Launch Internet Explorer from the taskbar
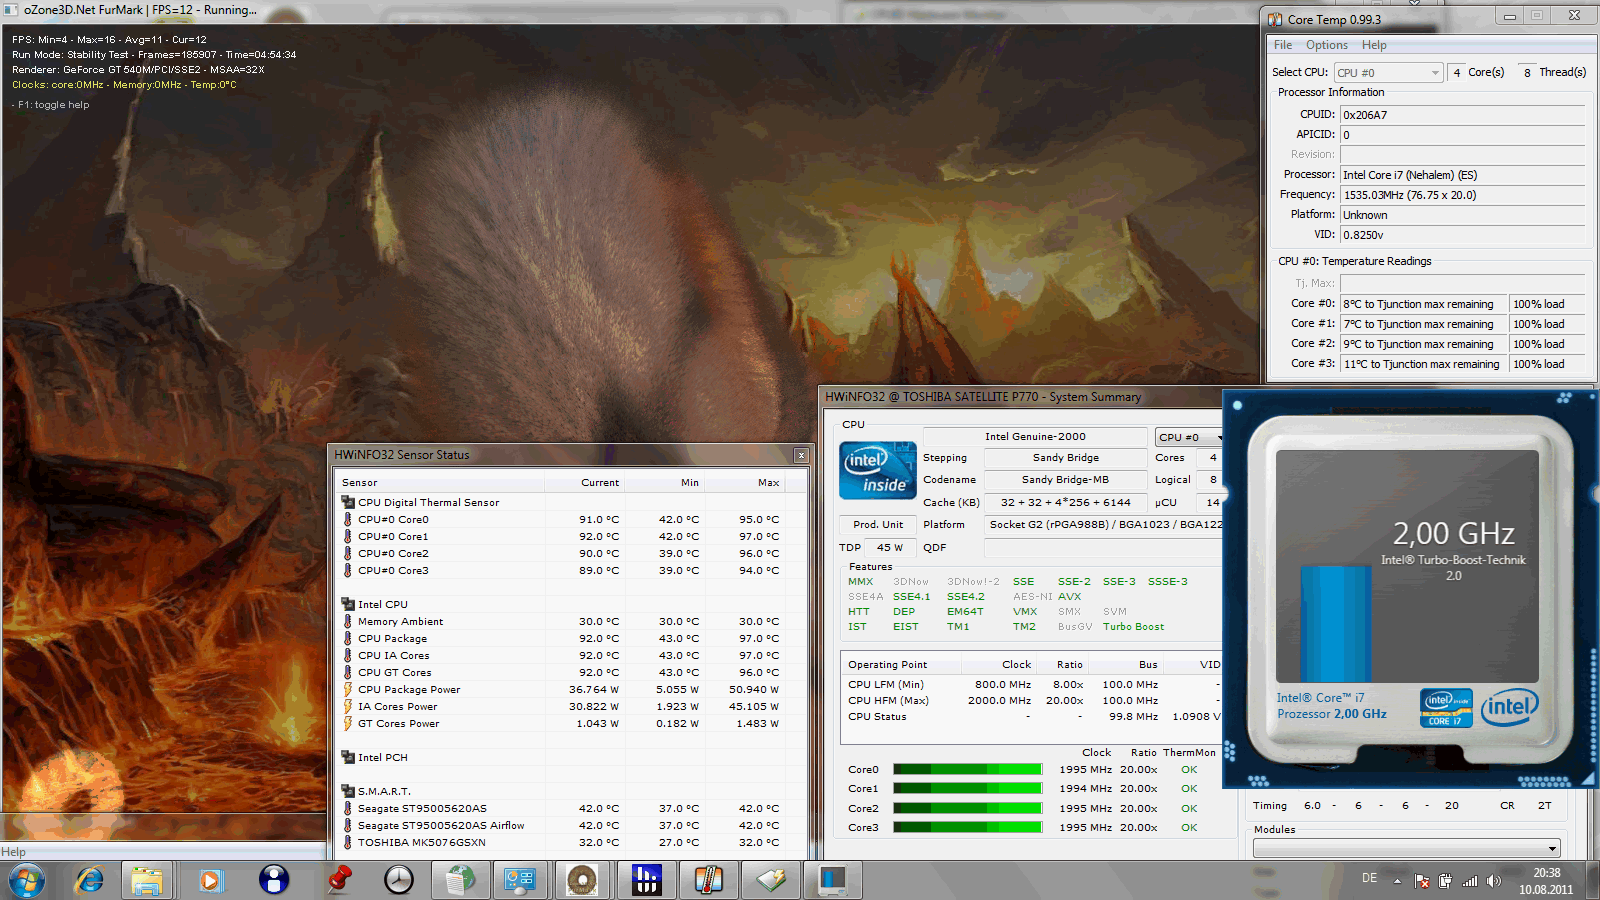 tap(89, 880)
